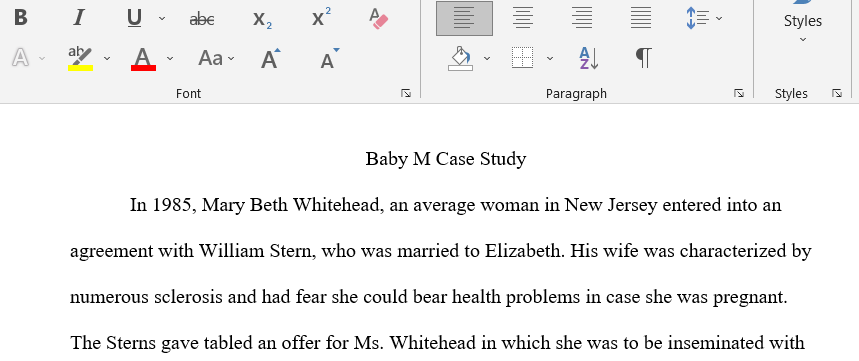The height and width of the screenshot is (361, 859).
Task: Toggle Subscript formatting
Action: point(262,19)
